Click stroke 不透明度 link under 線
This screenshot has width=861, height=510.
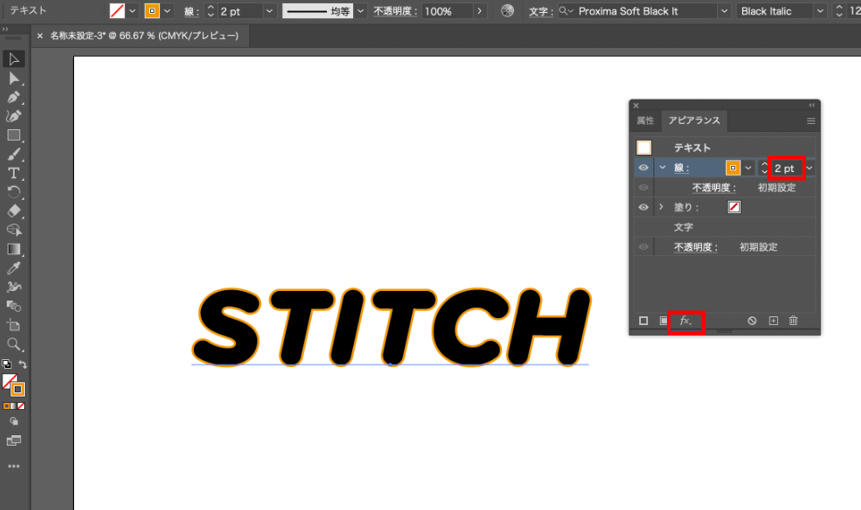(713, 188)
